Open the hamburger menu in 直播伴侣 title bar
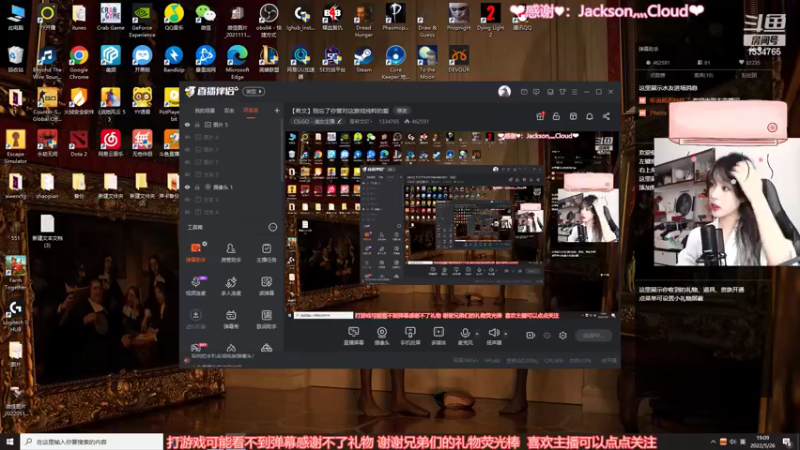 574,92
